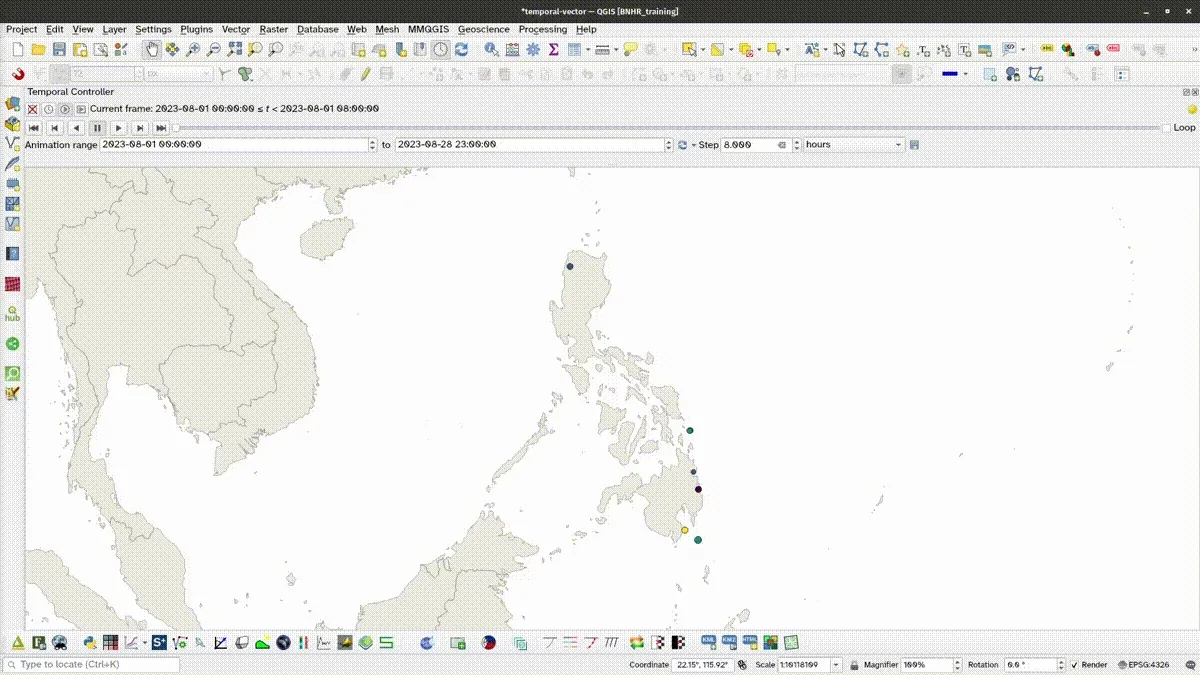
Task: Open the Temporal Controller panel icon
Action: [x=440, y=49]
